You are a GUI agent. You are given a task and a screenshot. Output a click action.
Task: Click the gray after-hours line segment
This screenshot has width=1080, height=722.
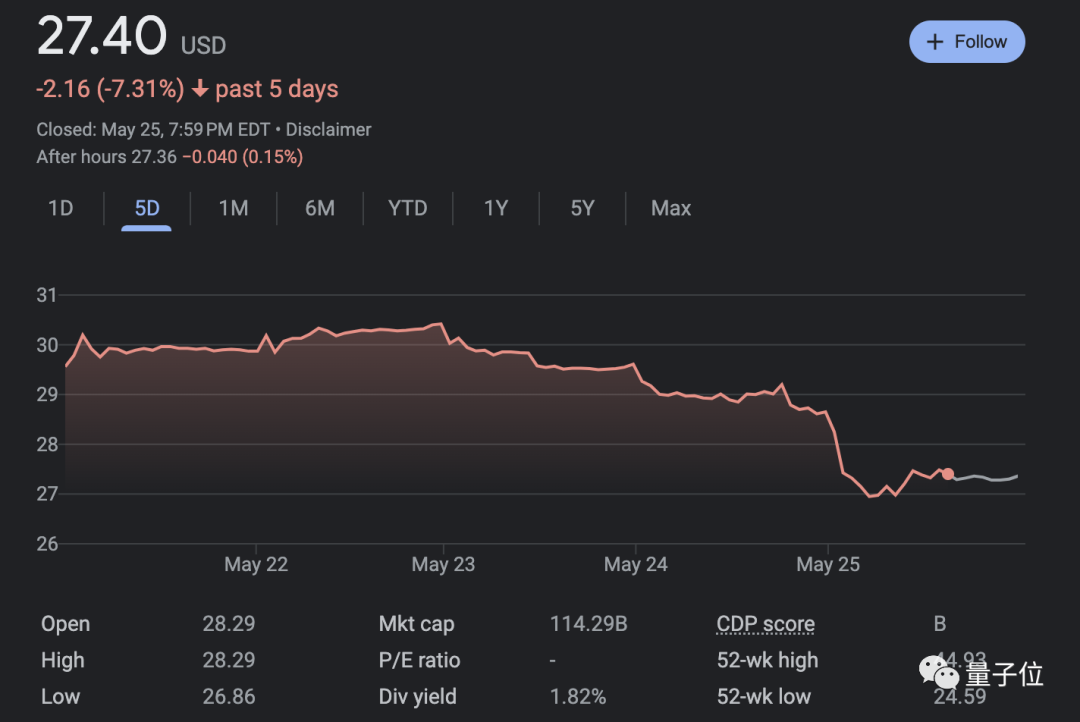(x=986, y=477)
